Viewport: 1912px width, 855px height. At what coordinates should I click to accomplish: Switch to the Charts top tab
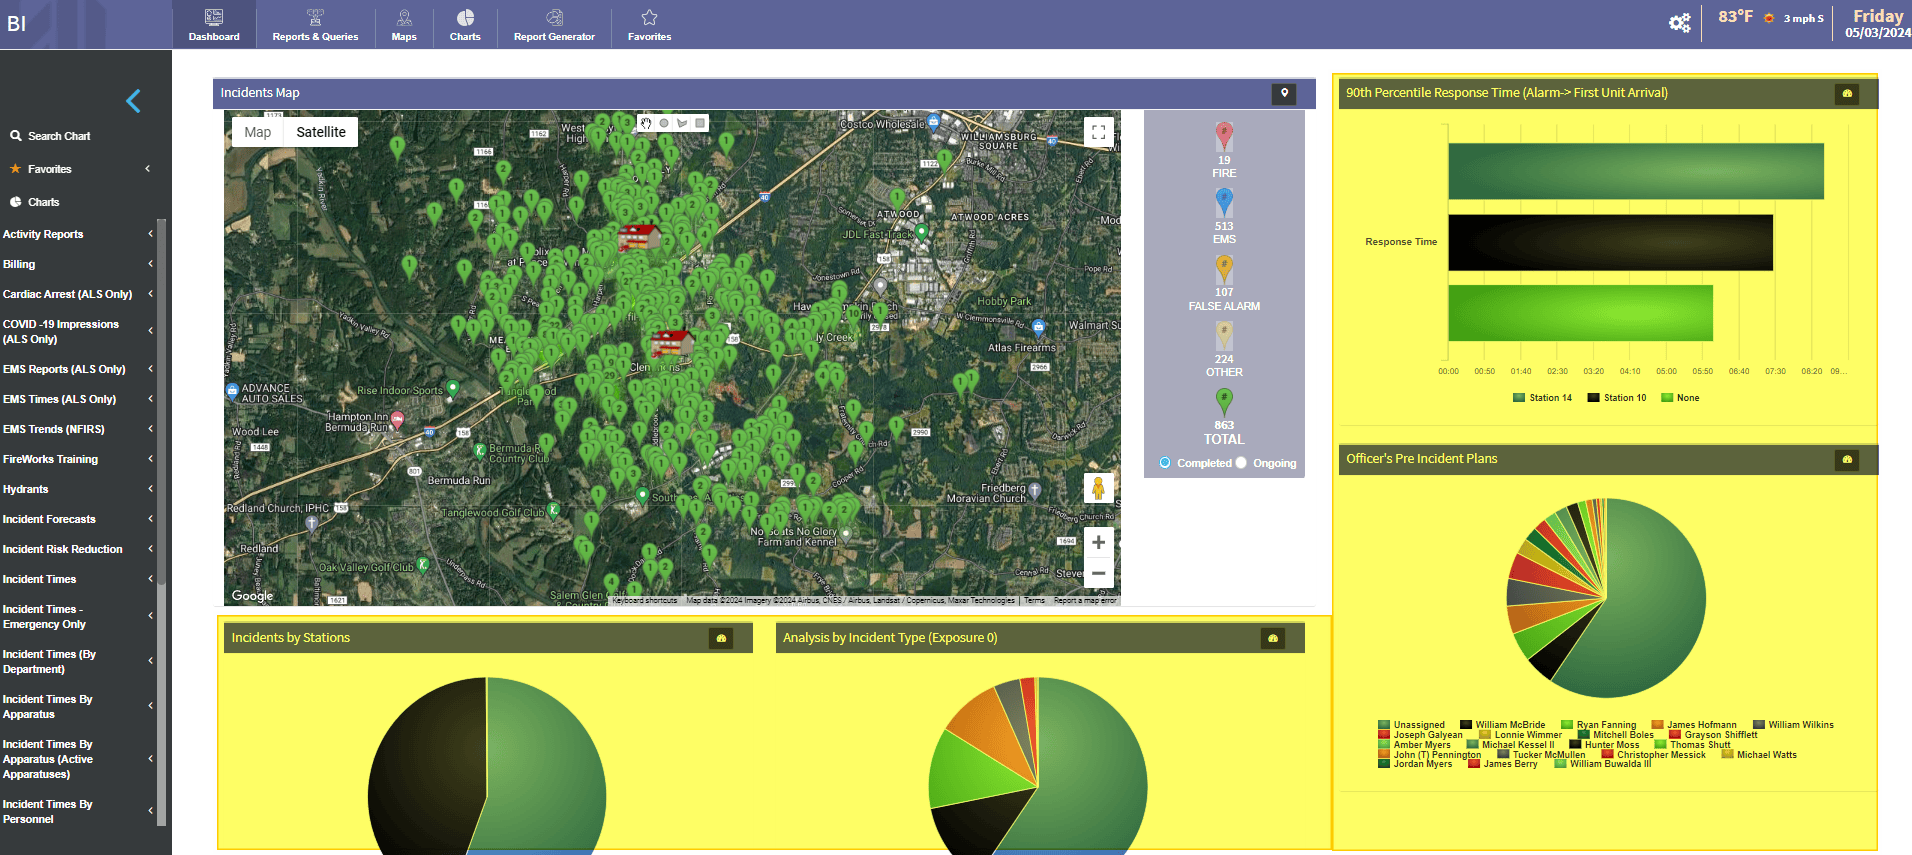point(465,25)
